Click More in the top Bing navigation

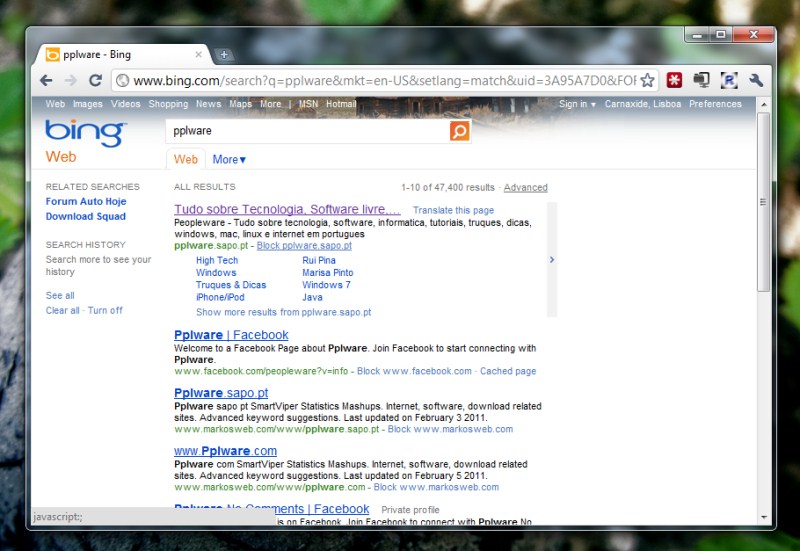270,104
